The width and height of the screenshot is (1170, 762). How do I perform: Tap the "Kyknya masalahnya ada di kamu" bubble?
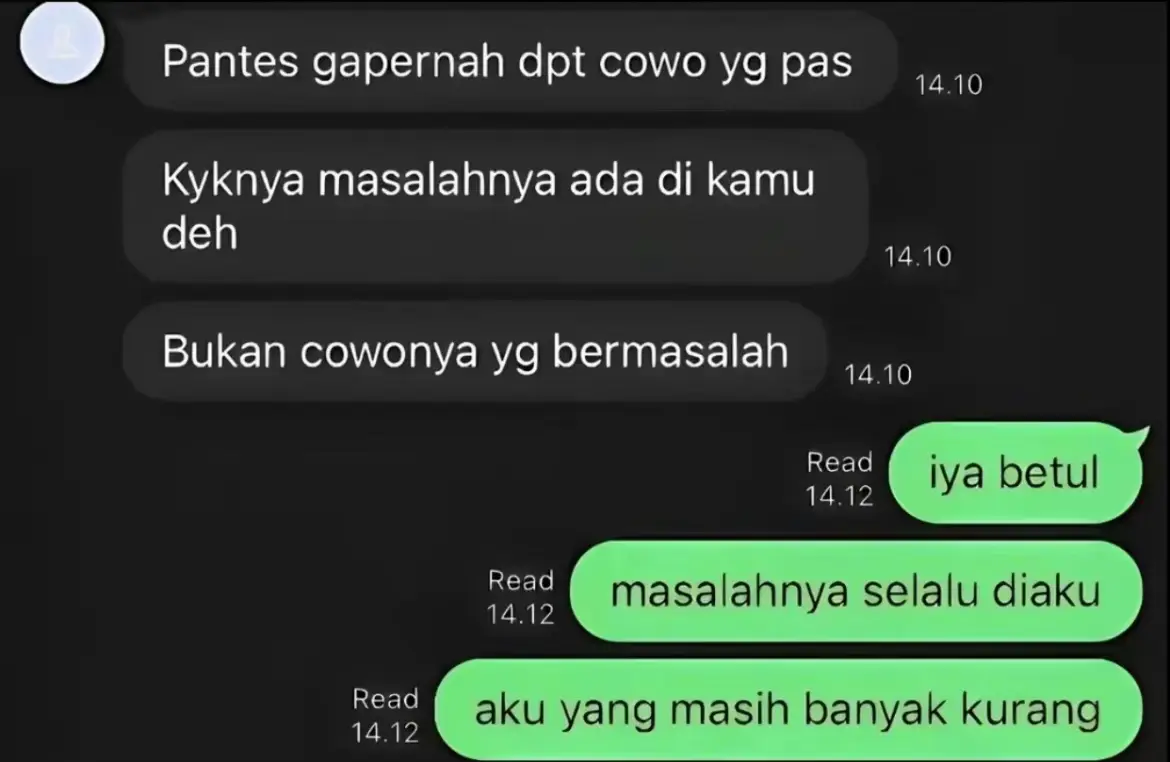pyautogui.click(x=495, y=207)
